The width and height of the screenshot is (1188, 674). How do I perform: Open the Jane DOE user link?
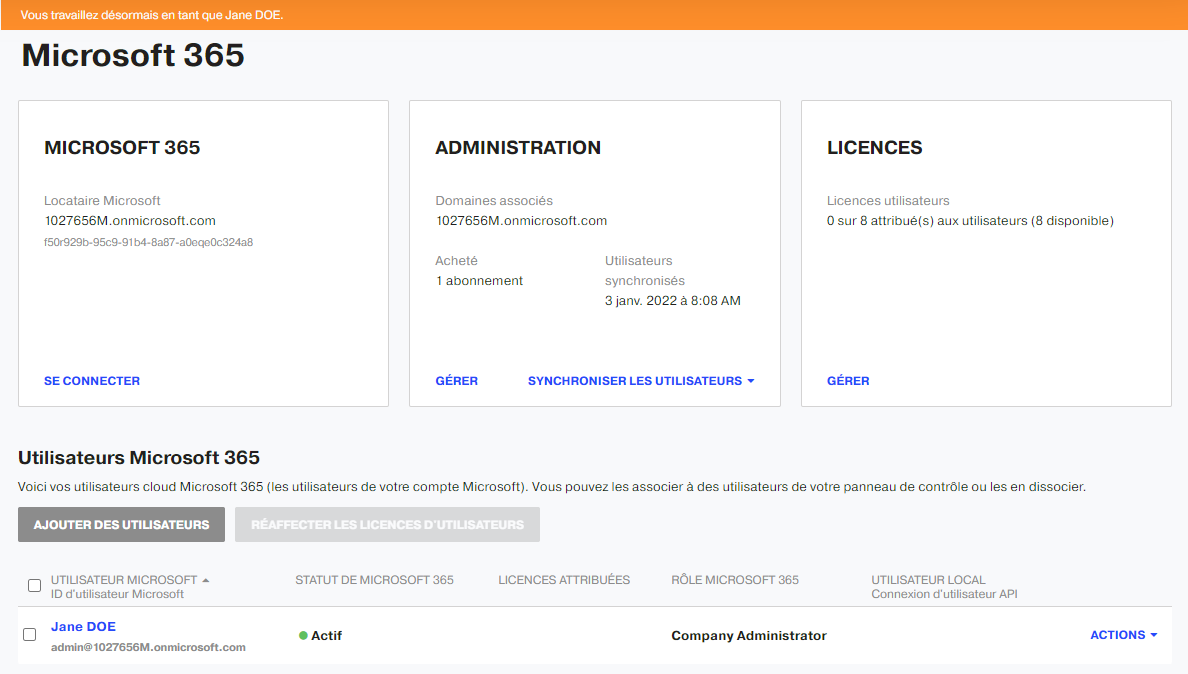[83, 626]
